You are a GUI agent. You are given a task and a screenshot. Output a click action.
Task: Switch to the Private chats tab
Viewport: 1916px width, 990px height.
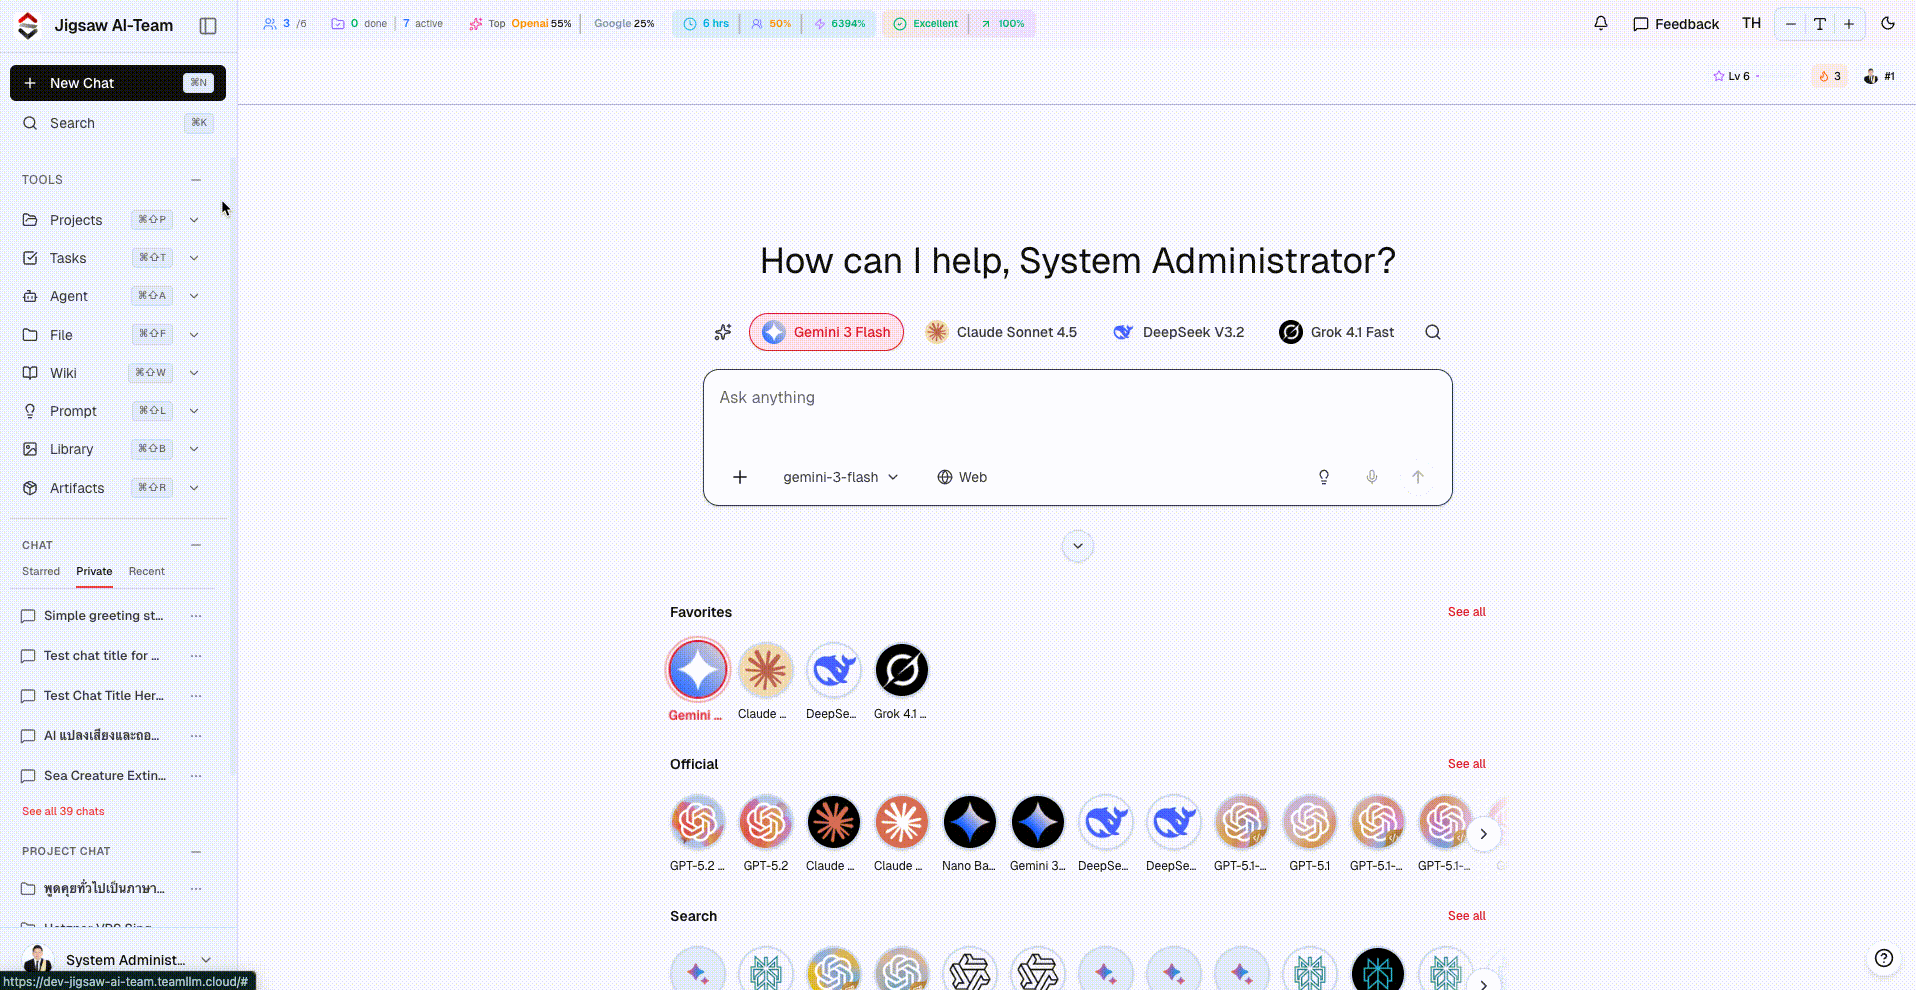pos(94,571)
